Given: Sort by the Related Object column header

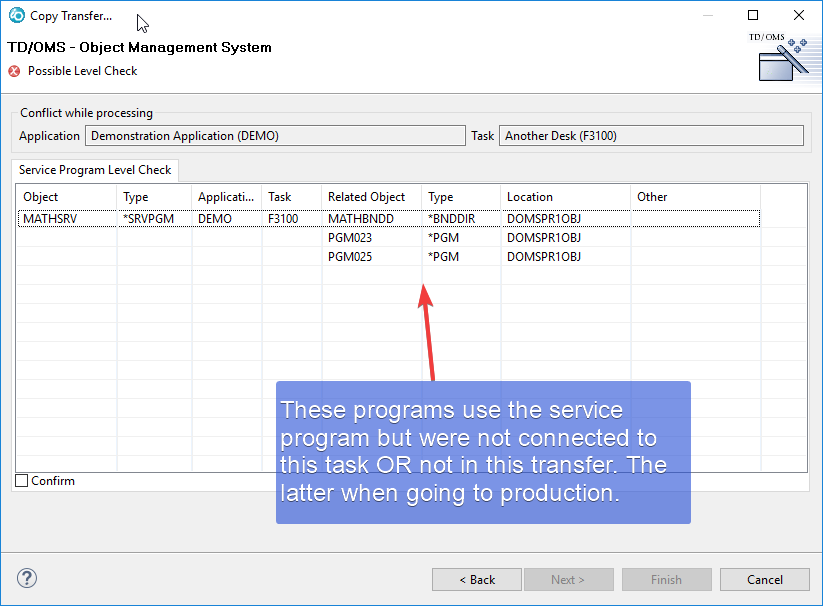Looking at the screenshot, I should click(371, 197).
